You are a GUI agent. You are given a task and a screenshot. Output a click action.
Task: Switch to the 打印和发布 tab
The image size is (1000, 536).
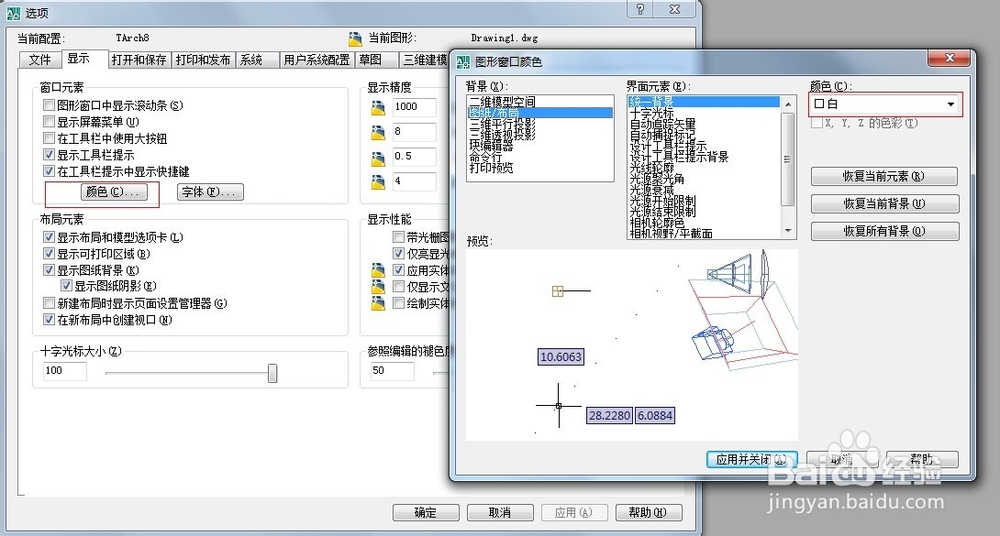(203, 59)
